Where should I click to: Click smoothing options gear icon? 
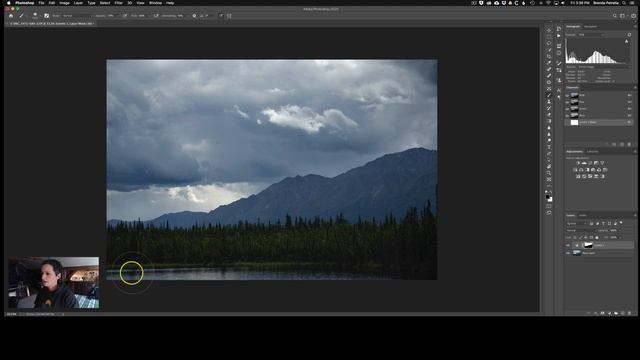coord(194,16)
